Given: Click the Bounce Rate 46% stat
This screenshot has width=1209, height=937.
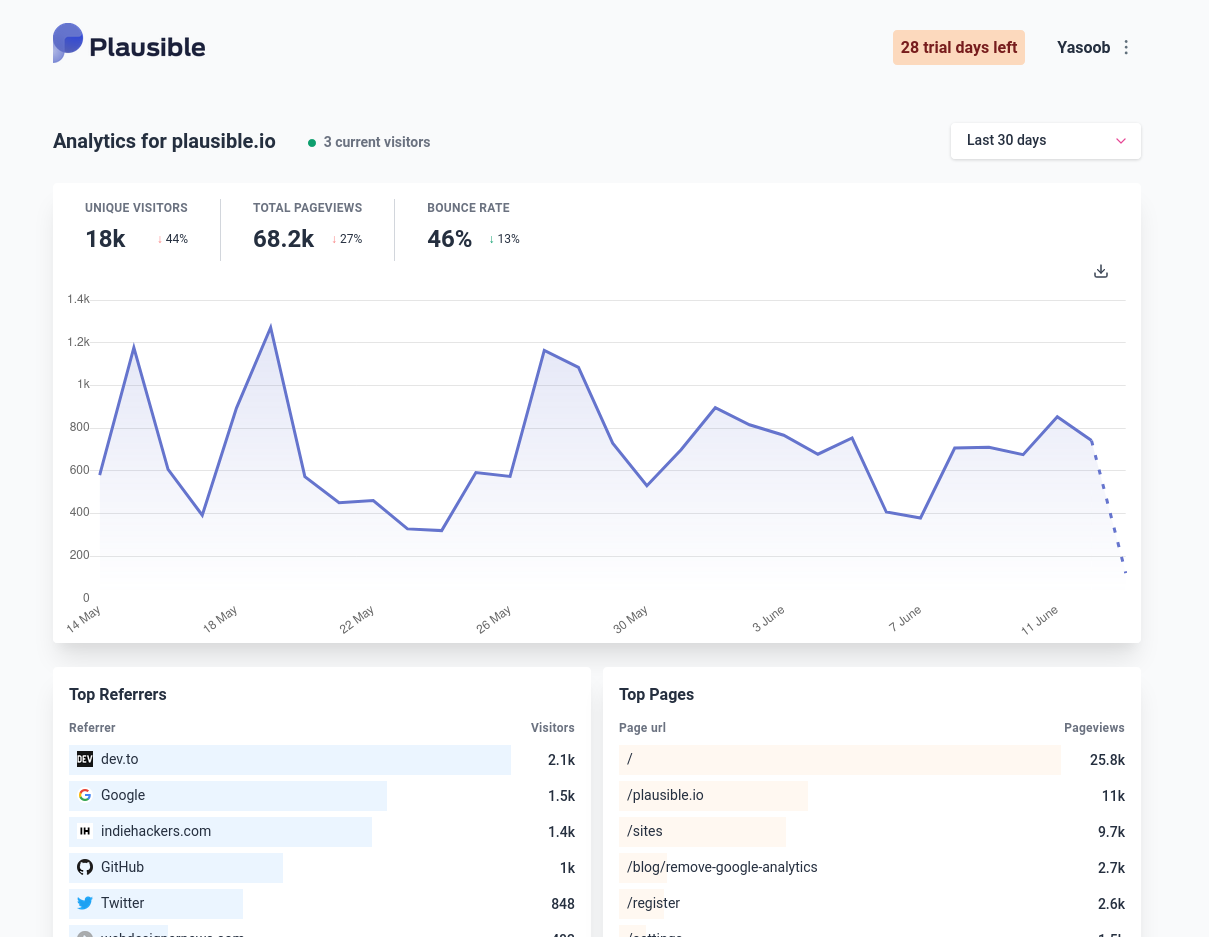Looking at the screenshot, I should (449, 238).
